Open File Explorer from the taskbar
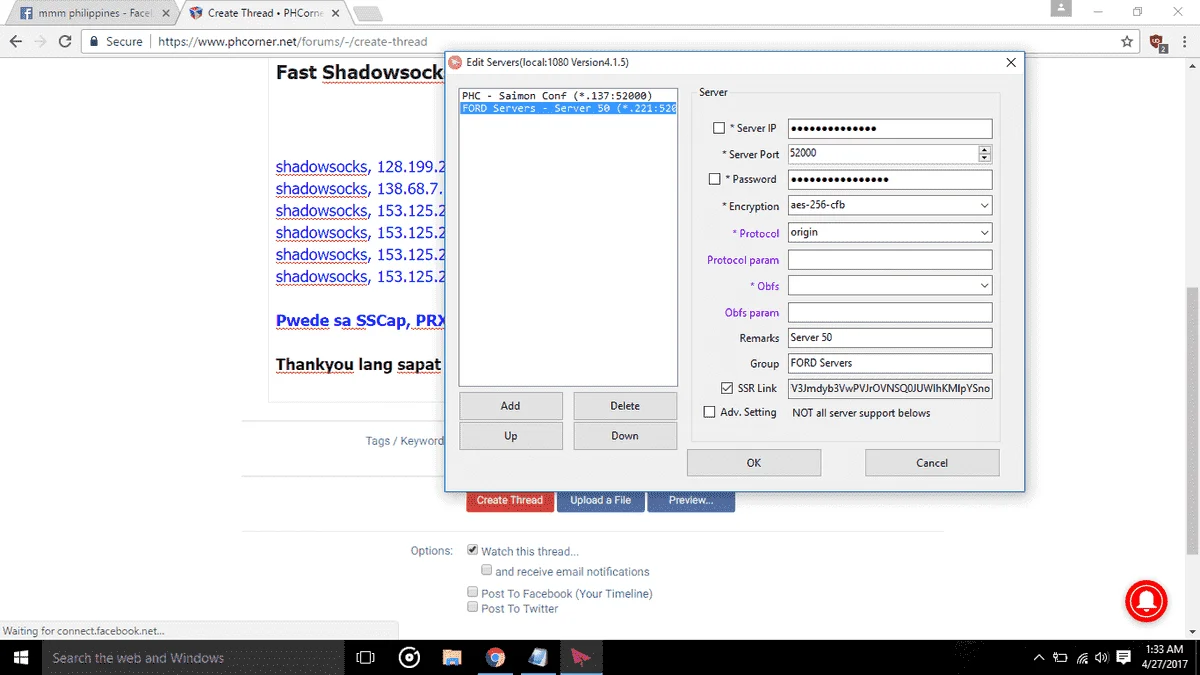Screen dimensions: 1200x675 tap(452, 657)
